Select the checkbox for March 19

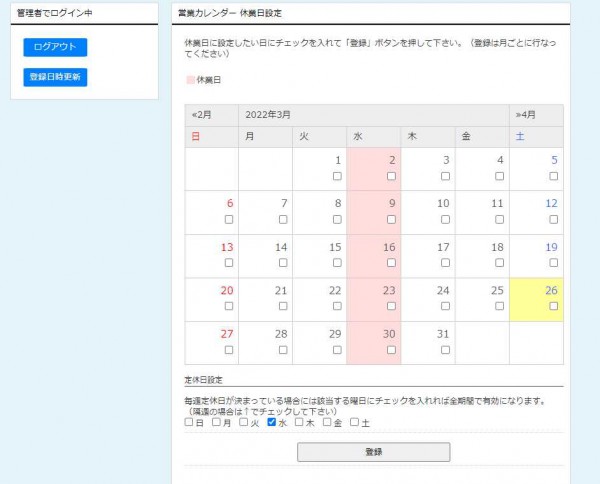(553, 263)
